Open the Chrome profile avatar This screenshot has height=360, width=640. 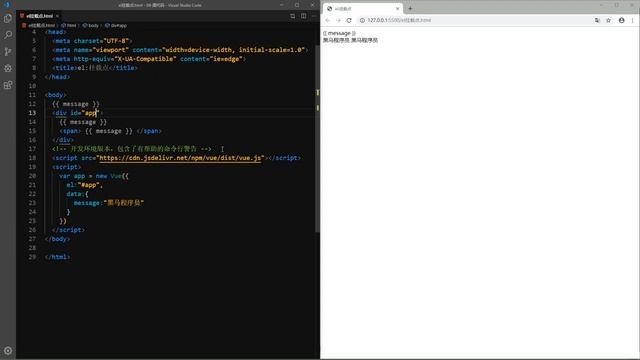click(621, 20)
